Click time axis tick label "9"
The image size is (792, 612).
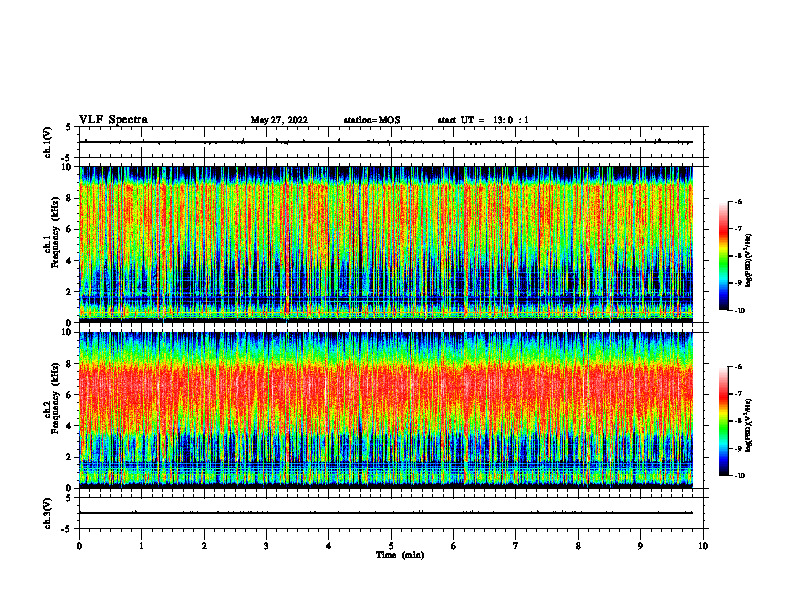click(x=640, y=546)
